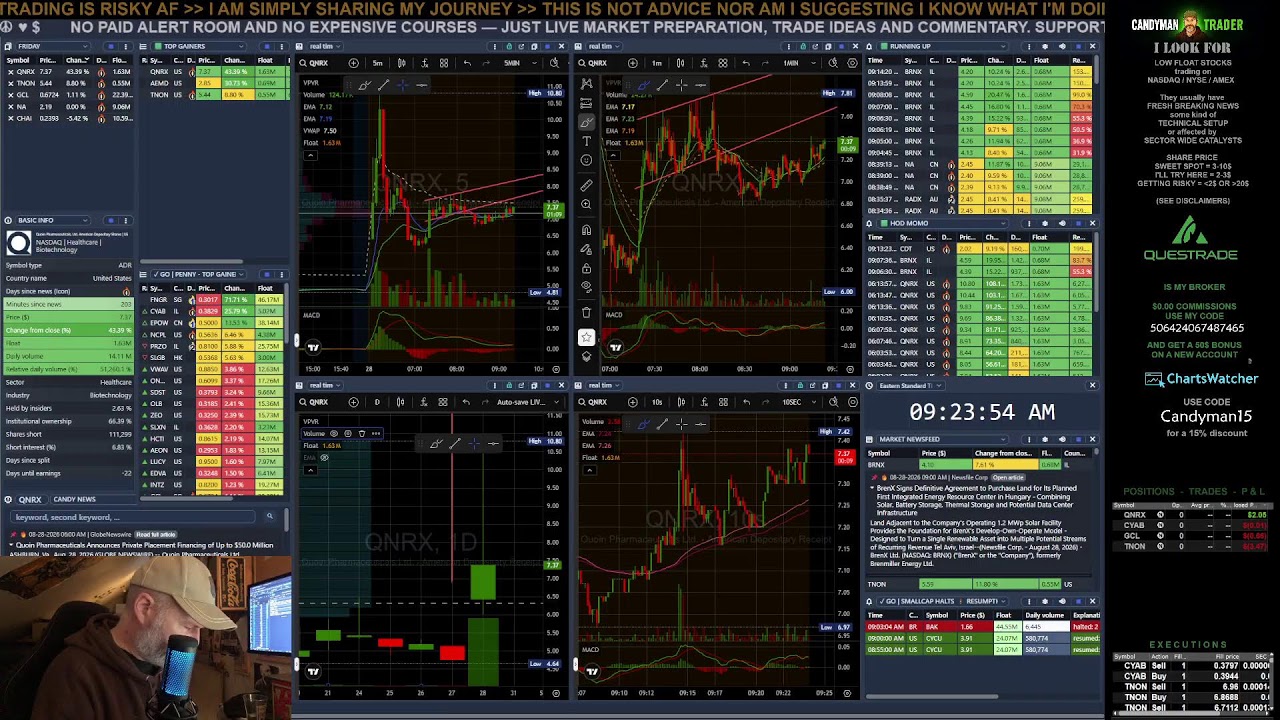Open indicator templates grid icon in 5m chart

pos(444,63)
